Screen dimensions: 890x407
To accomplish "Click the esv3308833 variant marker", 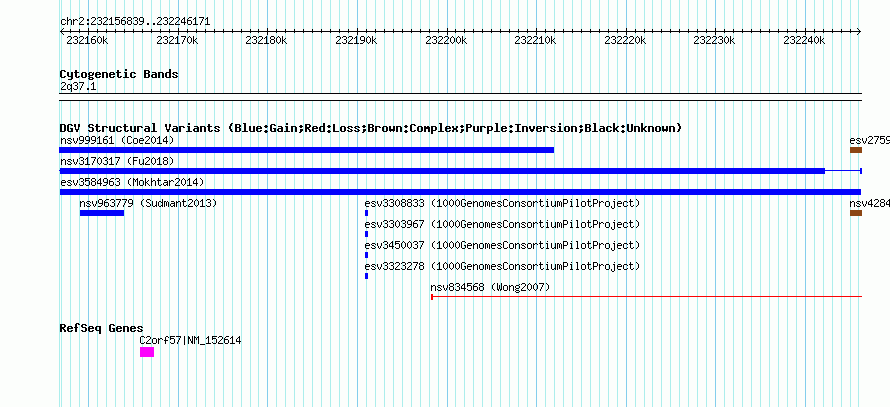I will coord(367,213).
